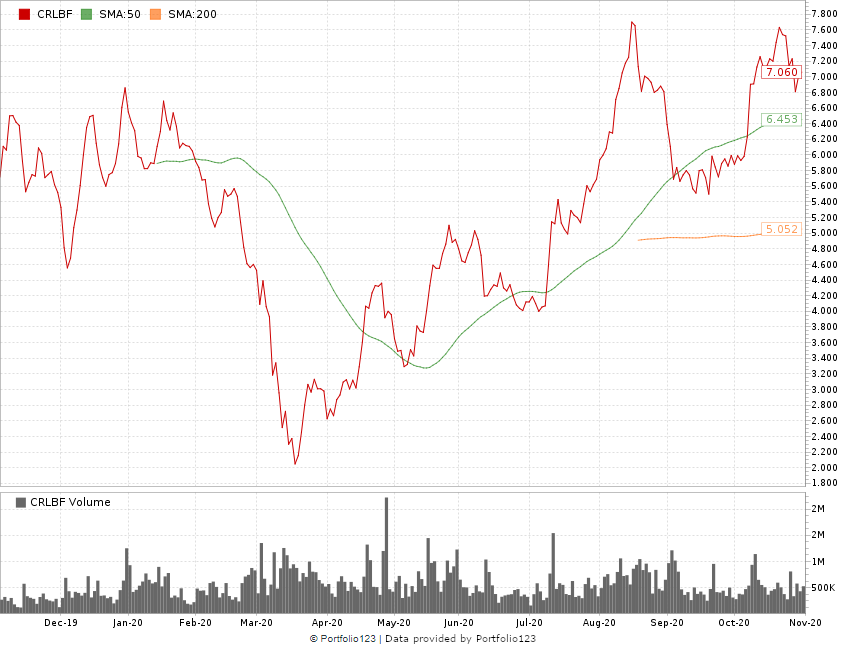The width and height of the screenshot is (845, 650).
Task: Click the green SMA:50 legend swatch
Action: coord(86,14)
